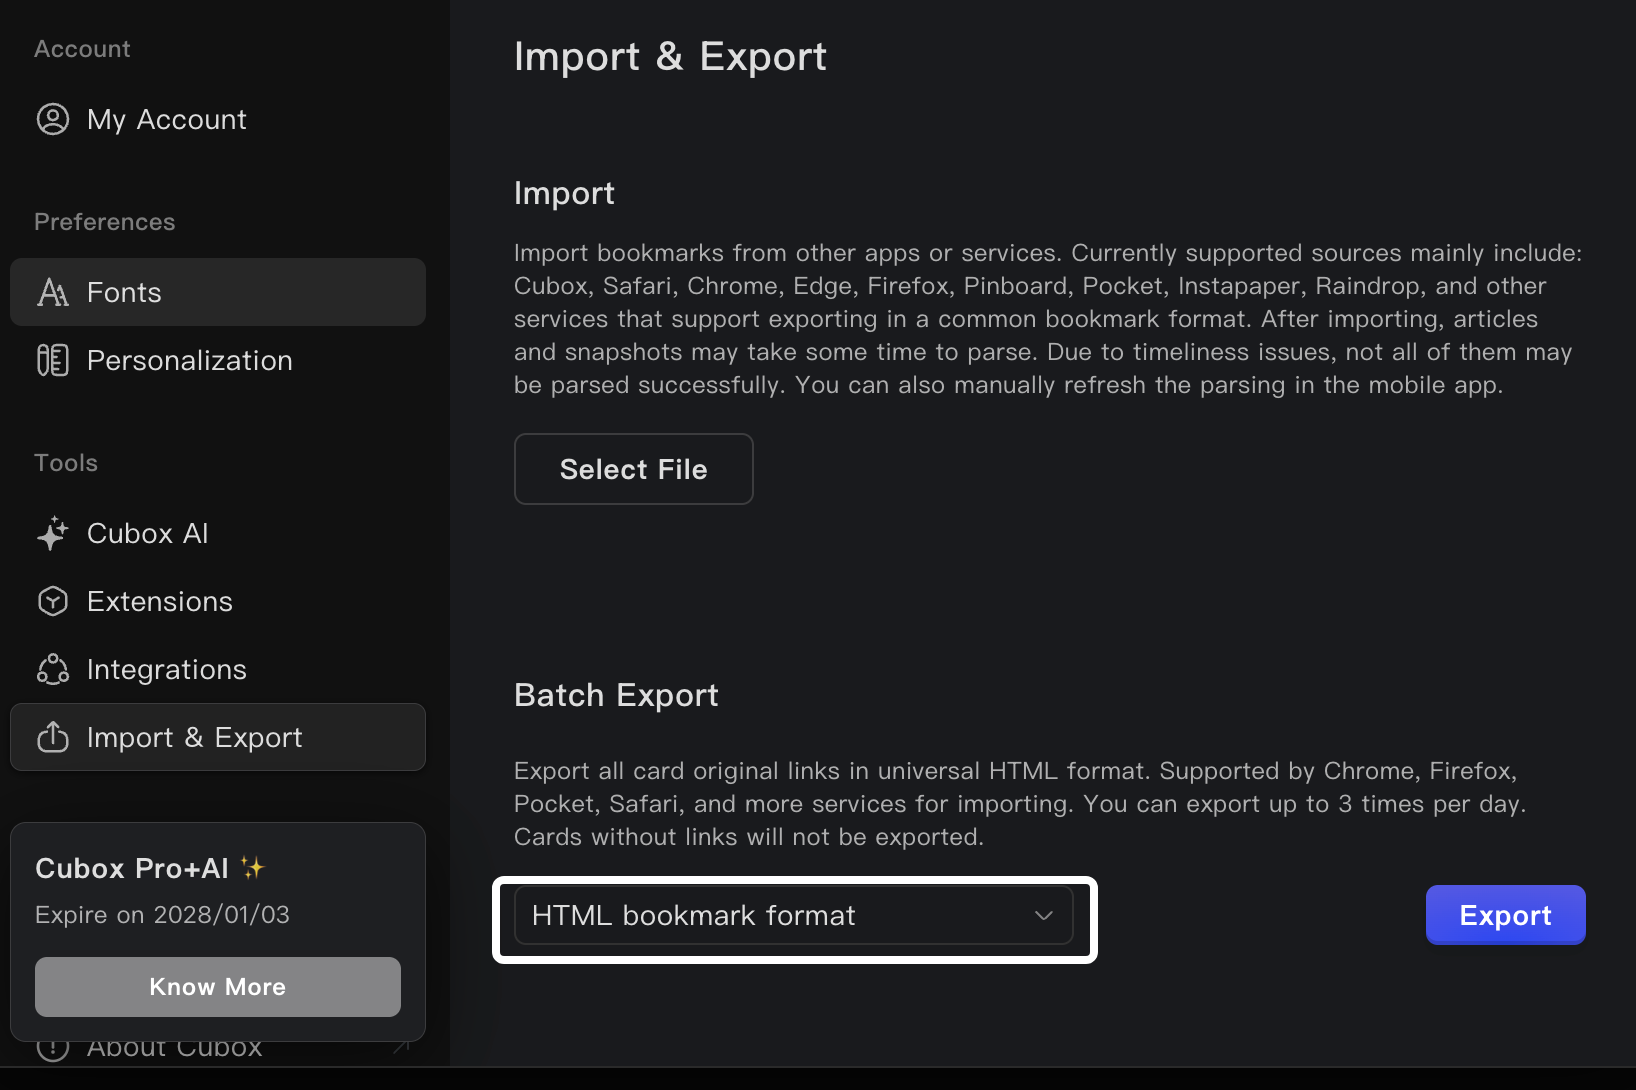This screenshot has height=1090, width=1636.
Task: Expand export format list via chevron arrow
Action: [x=1044, y=915]
